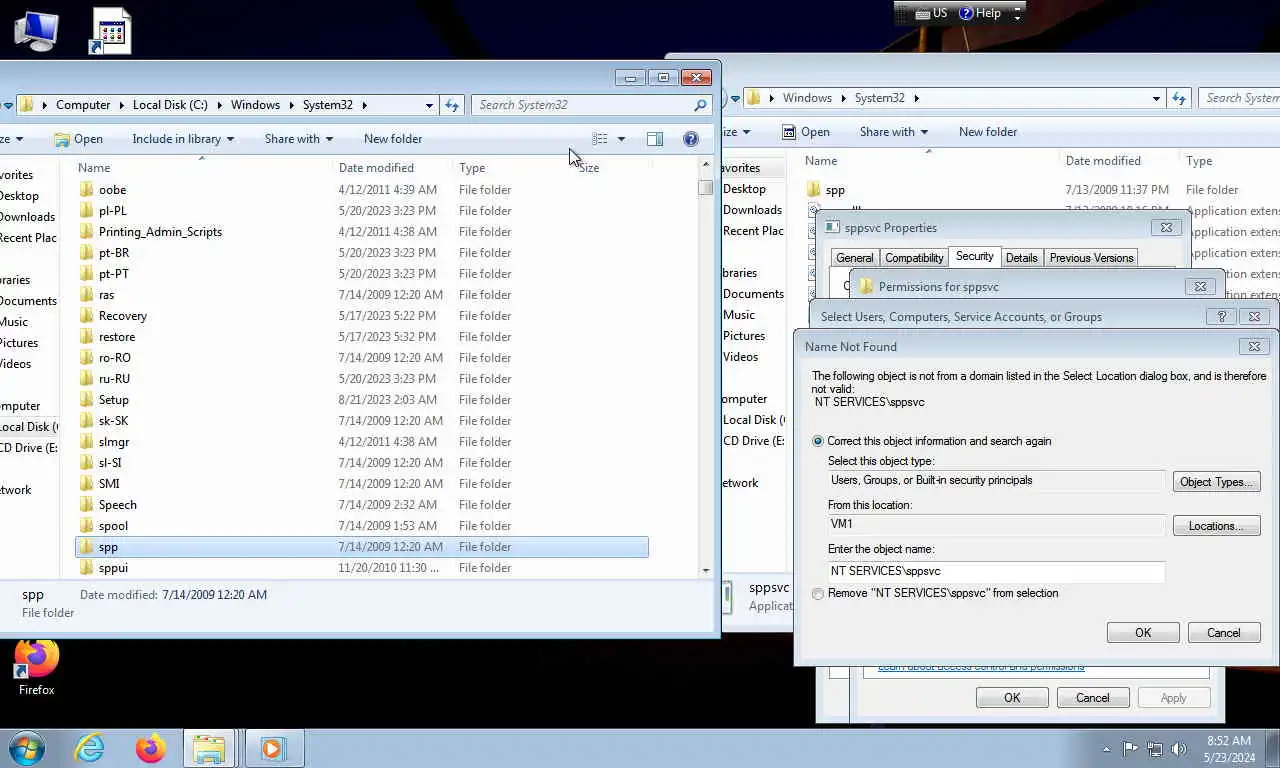Toggle the preview pane in the front Explorer window
This screenshot has height=768, width=1280.
tap(655, 139)
